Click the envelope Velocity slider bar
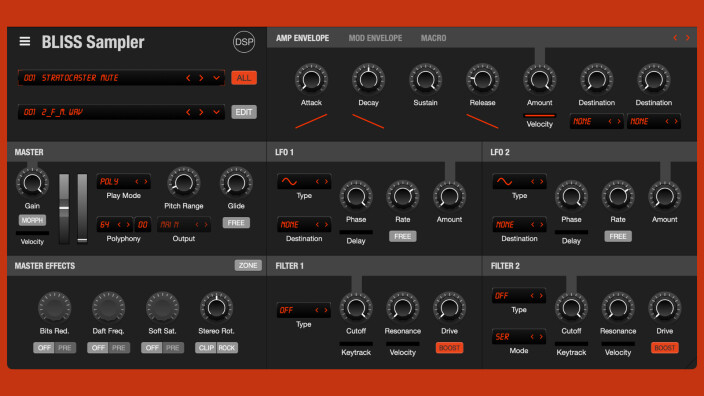The width and height of the screenshot is (704, 396). (540, 116)
